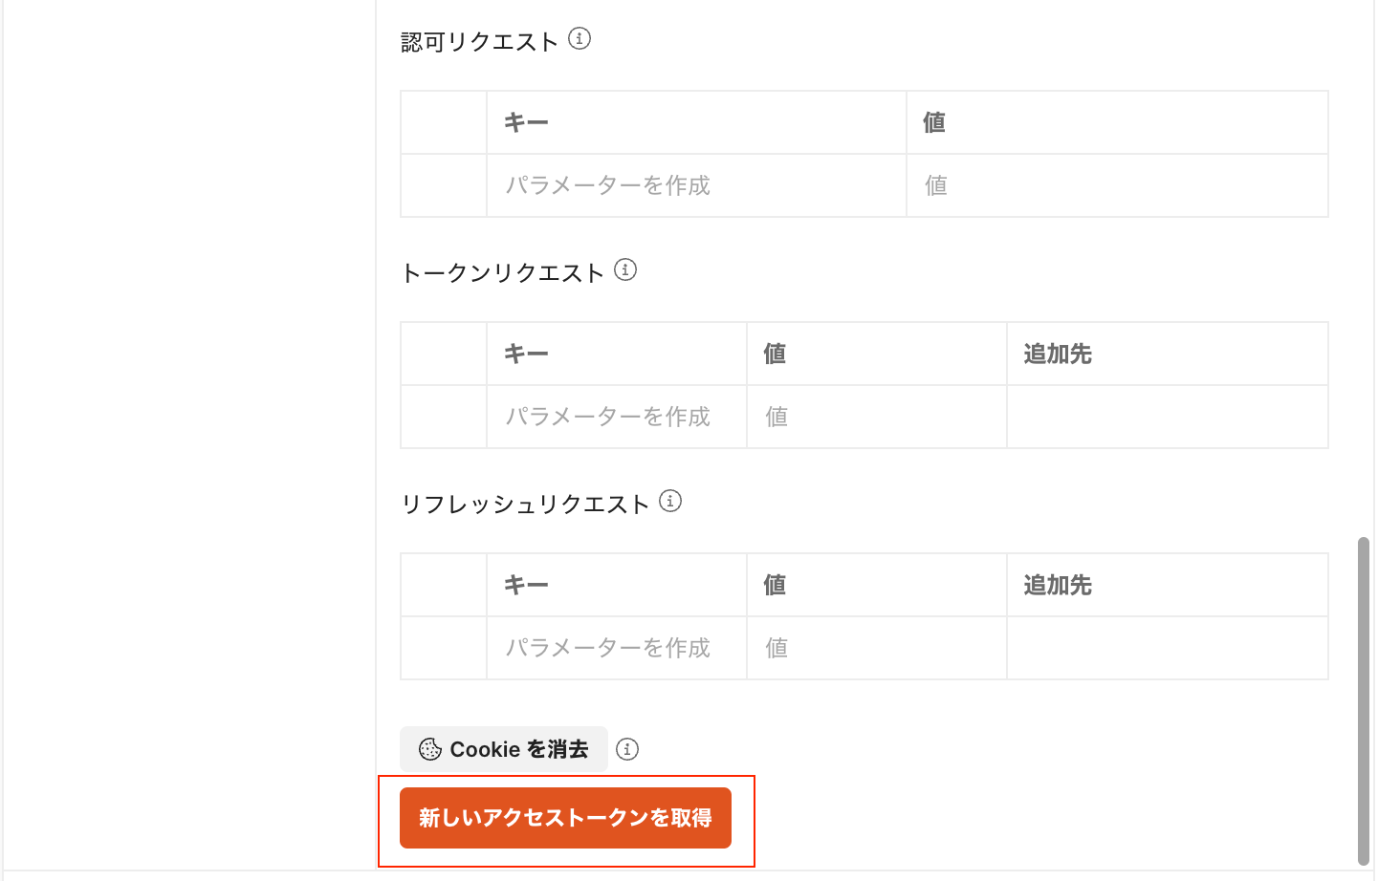Click 新しいアクセストークンを取得 button
This screenshot has height=881, width=1400.
point(565,818)
